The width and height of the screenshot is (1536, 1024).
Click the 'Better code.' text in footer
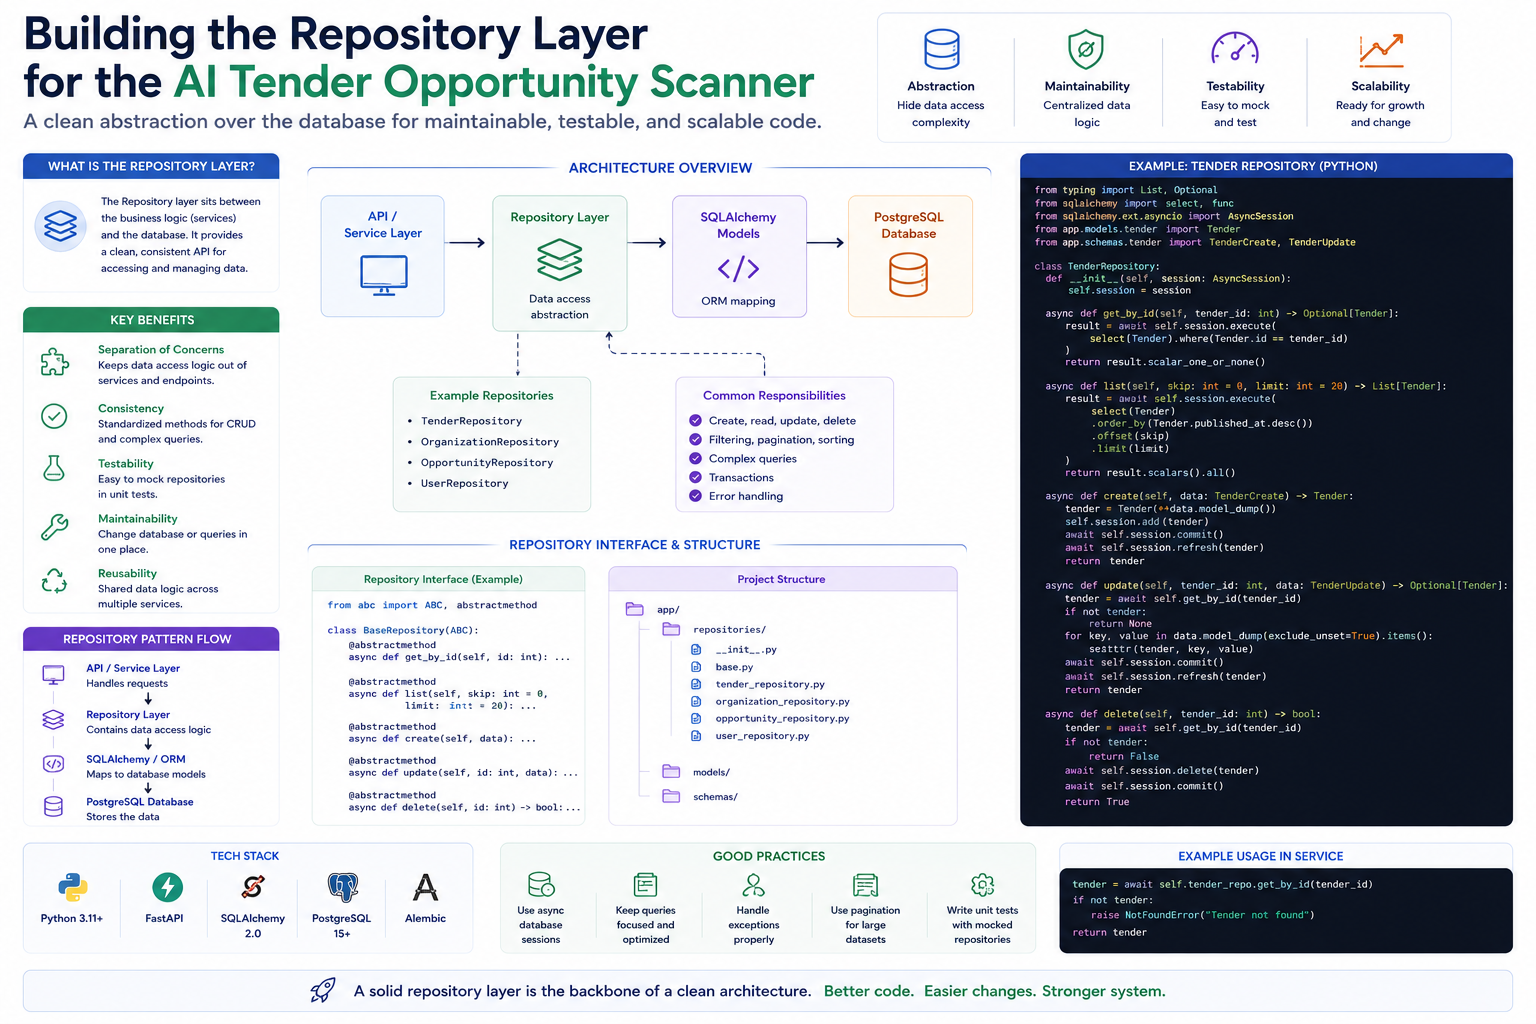pos(869,991)
